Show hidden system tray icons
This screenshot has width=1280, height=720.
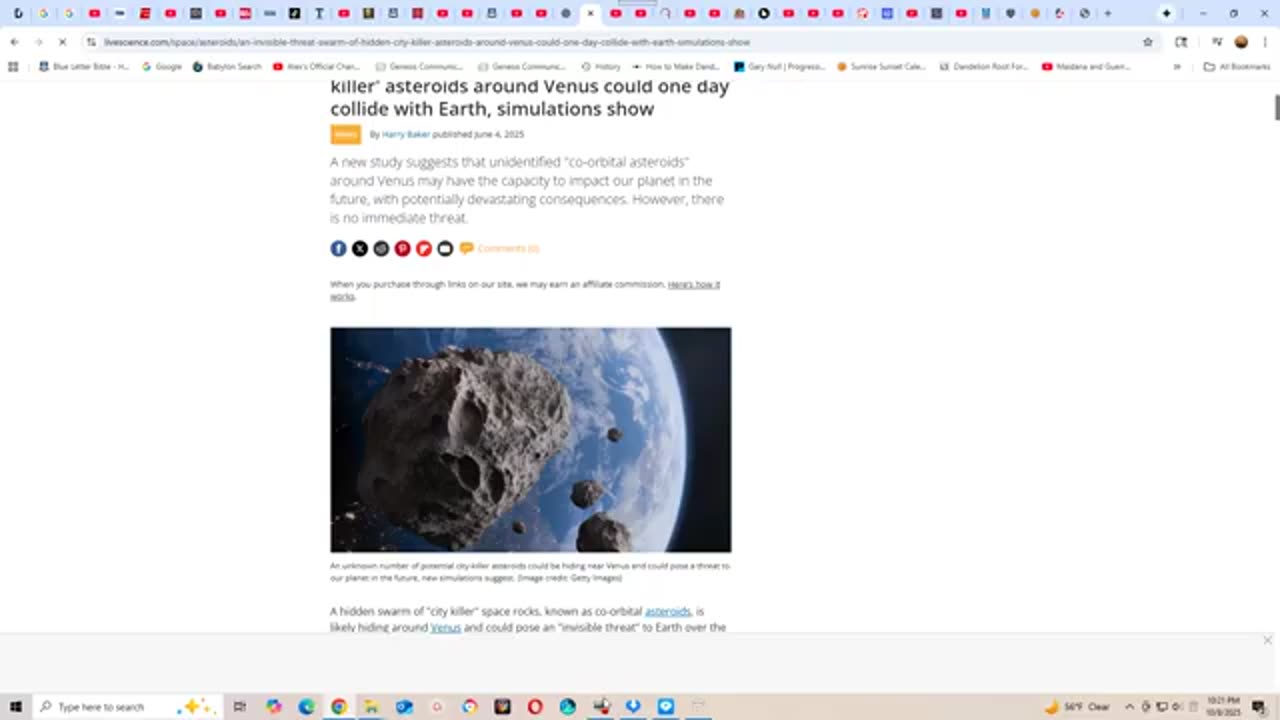tap(1130, 707)
